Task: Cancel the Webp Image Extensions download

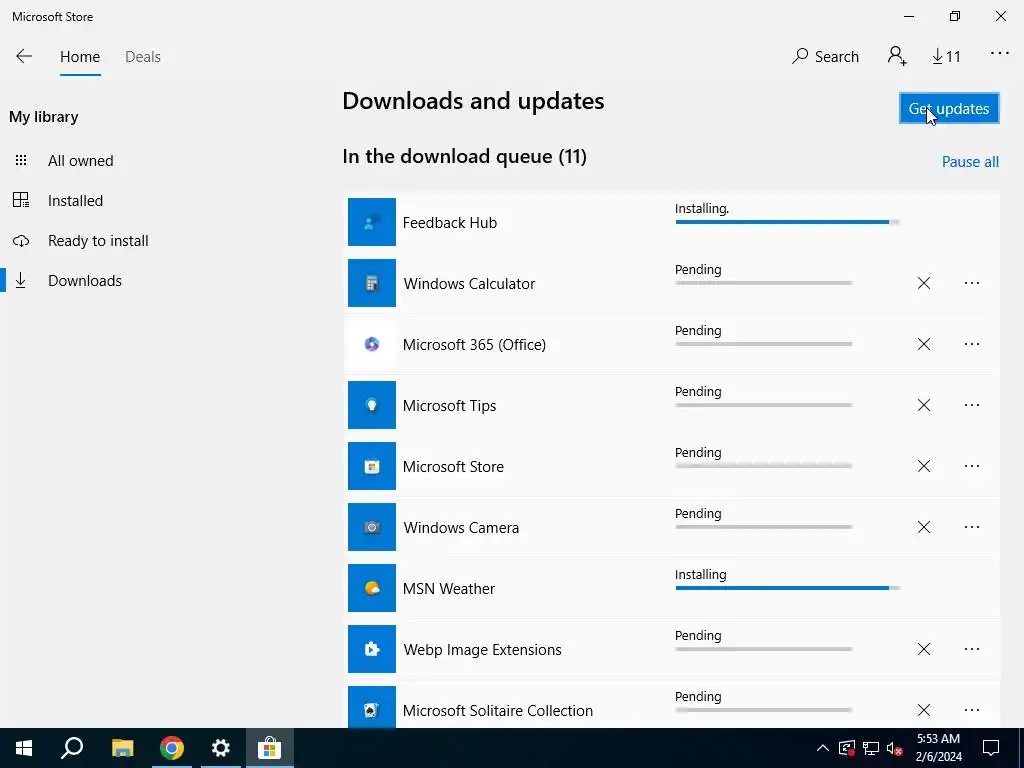Action: [923, 649]
